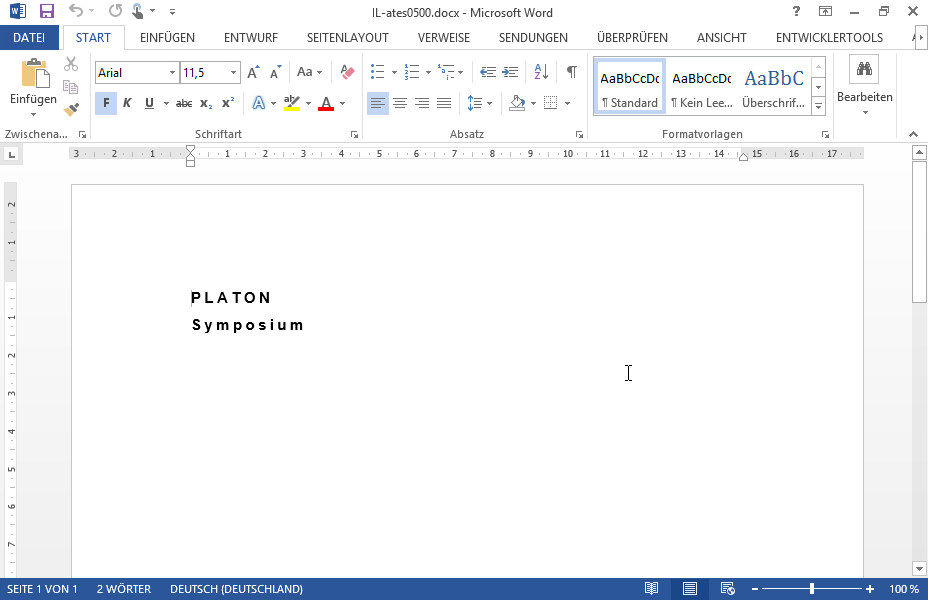This screenshot has width=928, height=600.
Task: Click the 100 % zoom level
Action: pyautogui.click(x=904, y=589)
